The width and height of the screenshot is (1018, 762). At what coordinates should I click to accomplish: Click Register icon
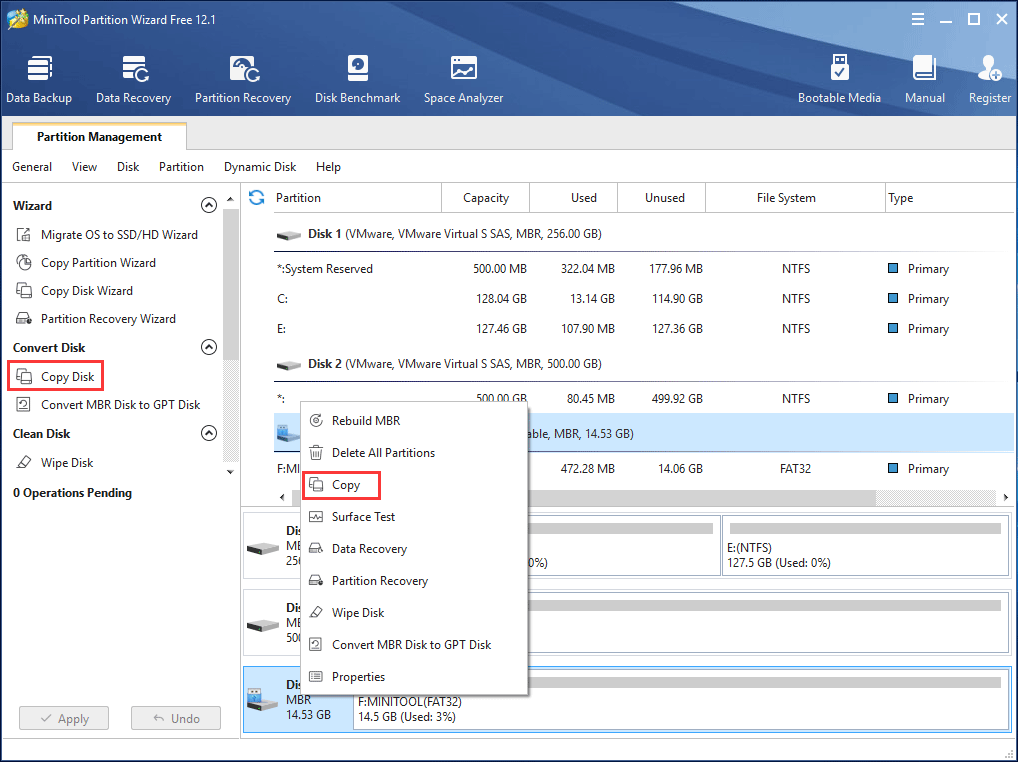(x=989, y=79)
